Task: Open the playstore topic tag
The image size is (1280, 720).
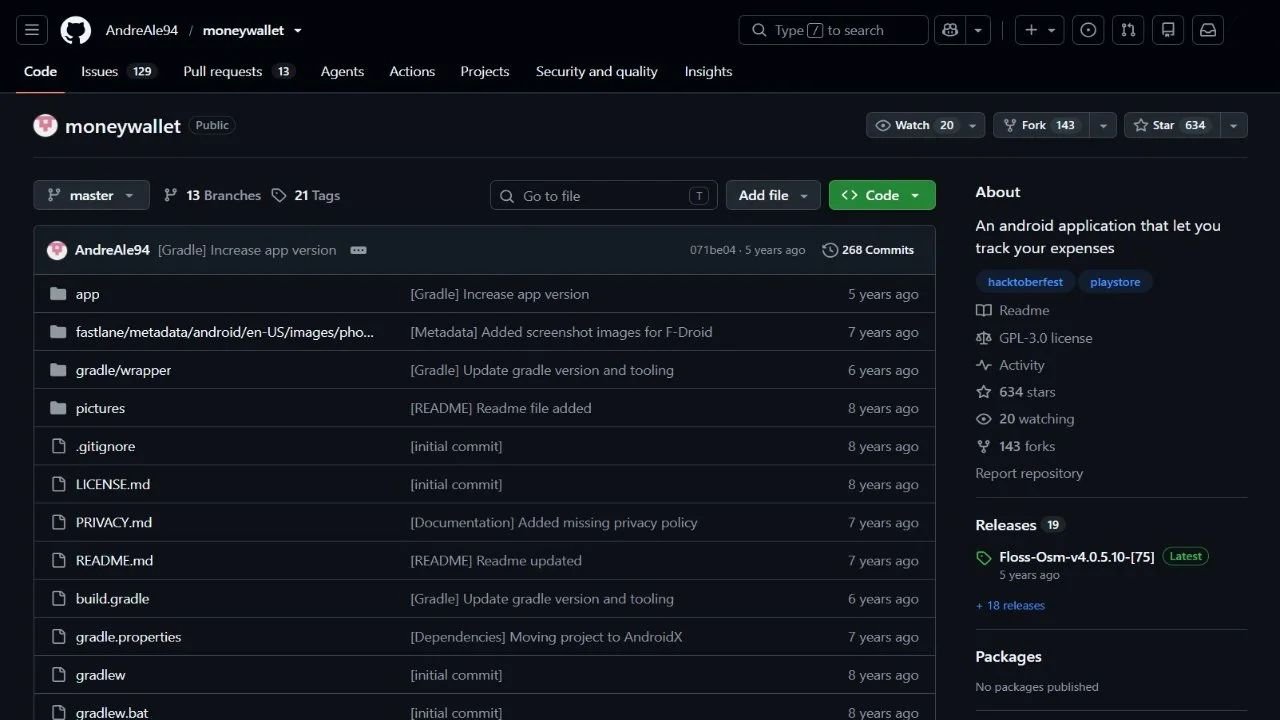Action: click(x=1115, y=282)
